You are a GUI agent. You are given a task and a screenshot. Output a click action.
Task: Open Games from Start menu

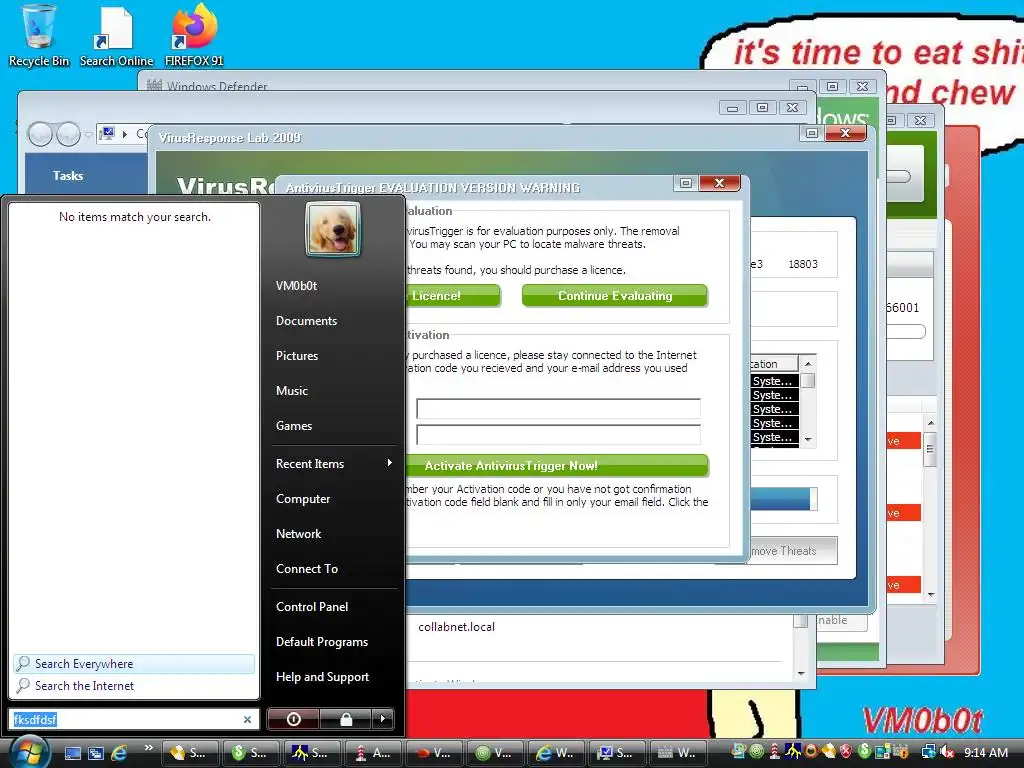294,426
